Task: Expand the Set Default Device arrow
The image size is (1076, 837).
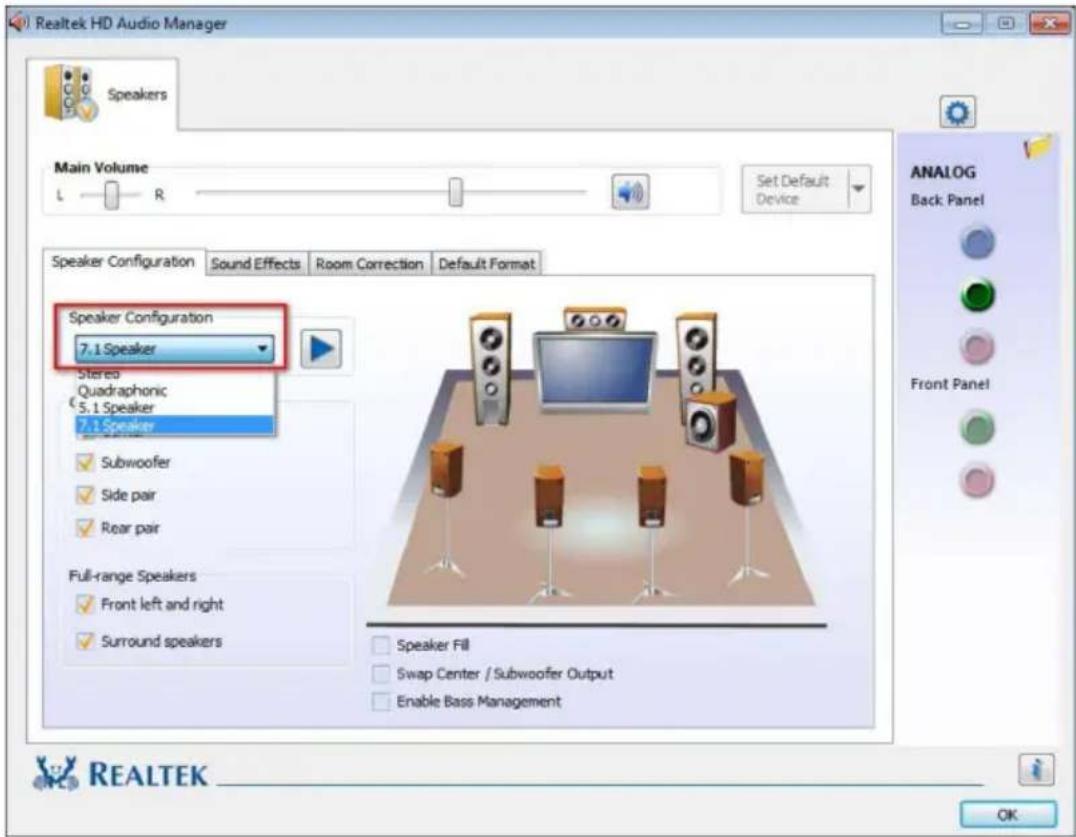Action: click(858, 189)
